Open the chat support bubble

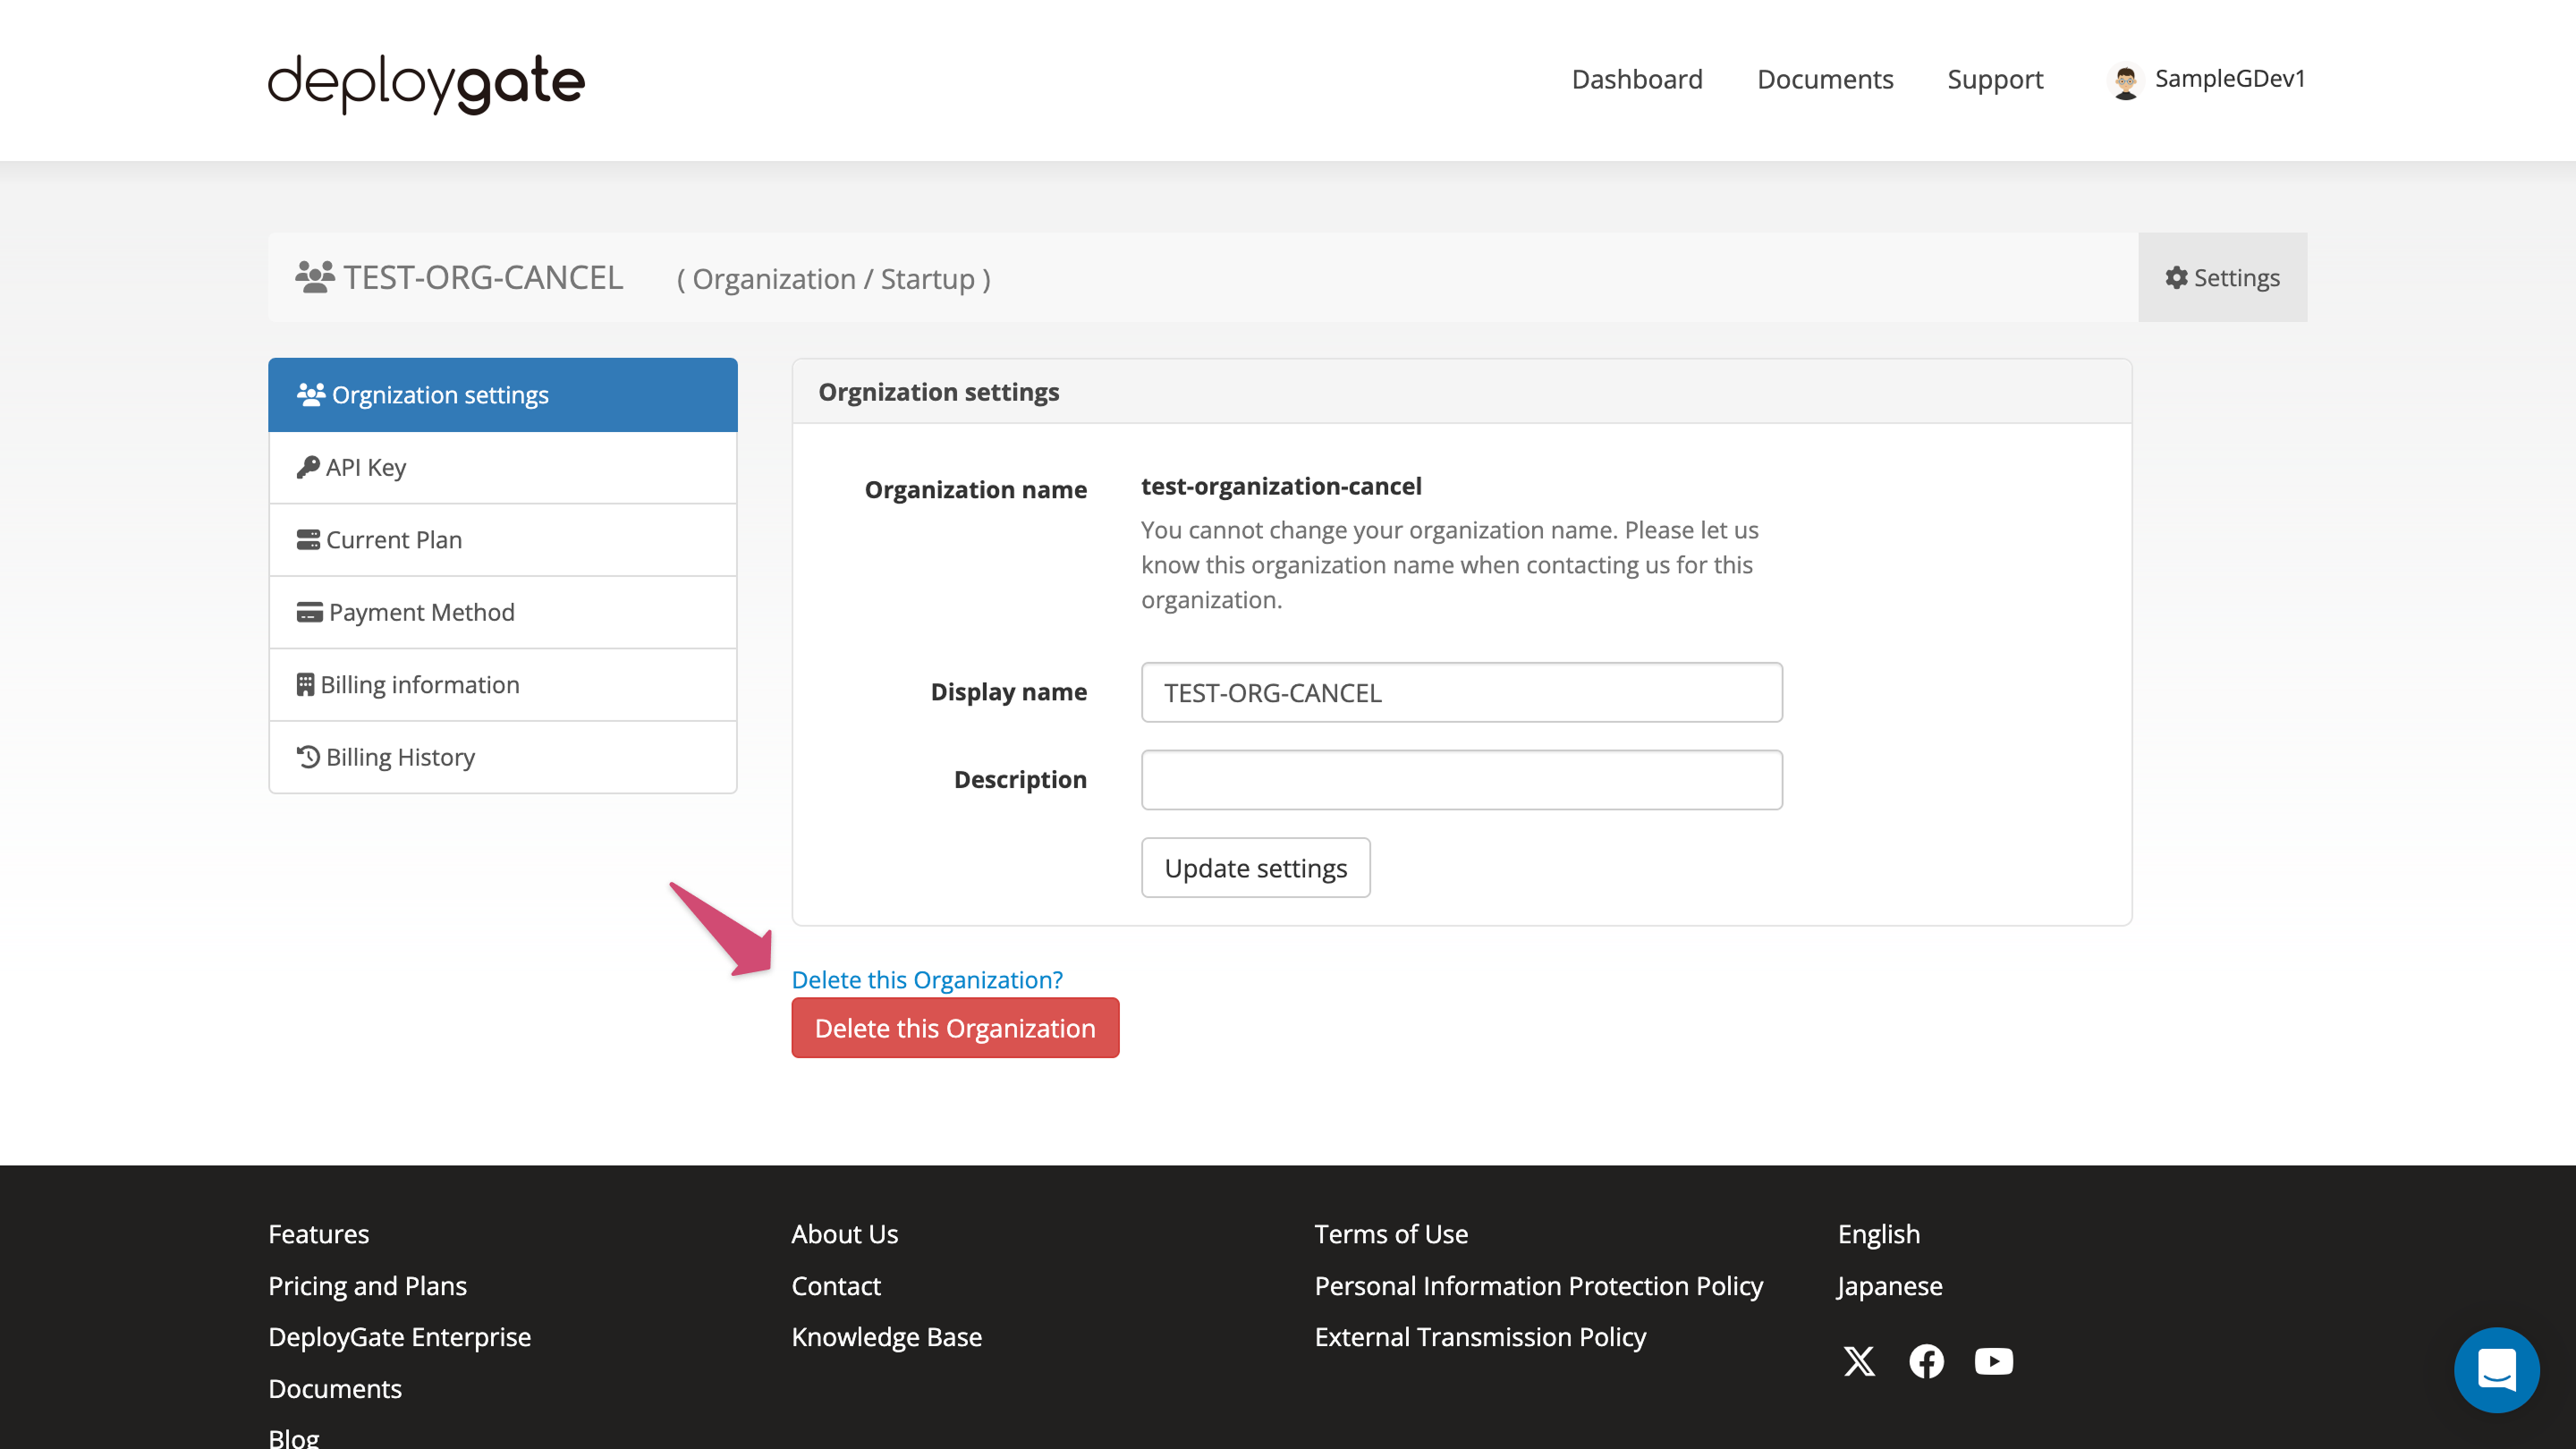pos(2497,1370)
